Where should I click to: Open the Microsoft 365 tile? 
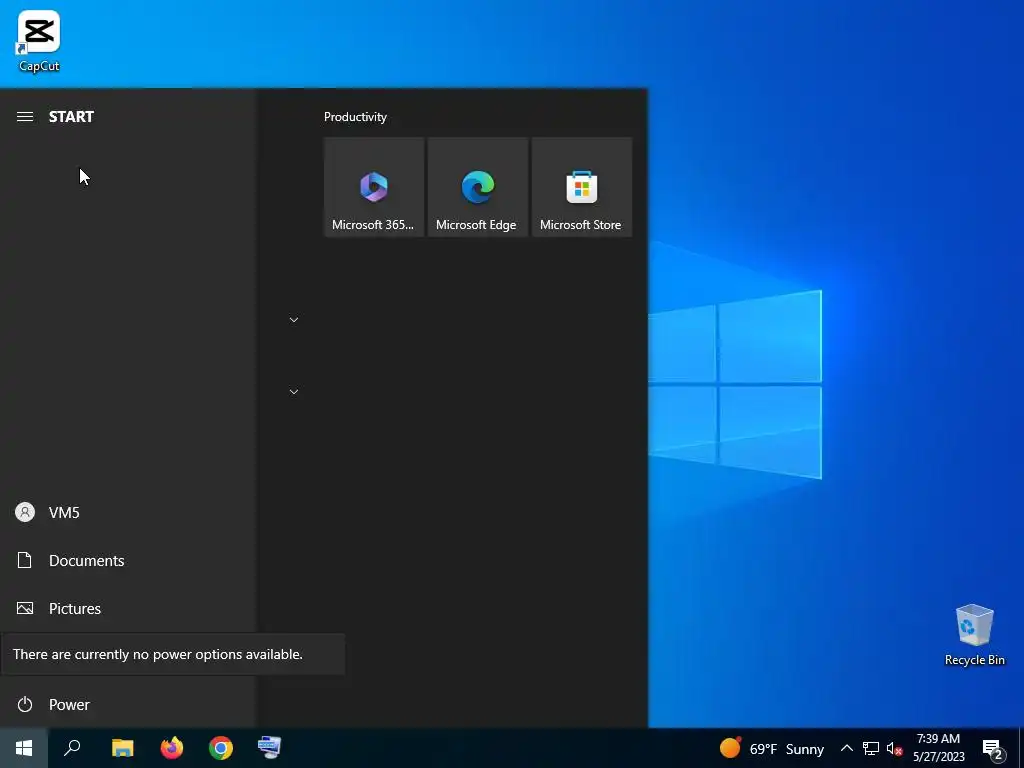(374, 187)
